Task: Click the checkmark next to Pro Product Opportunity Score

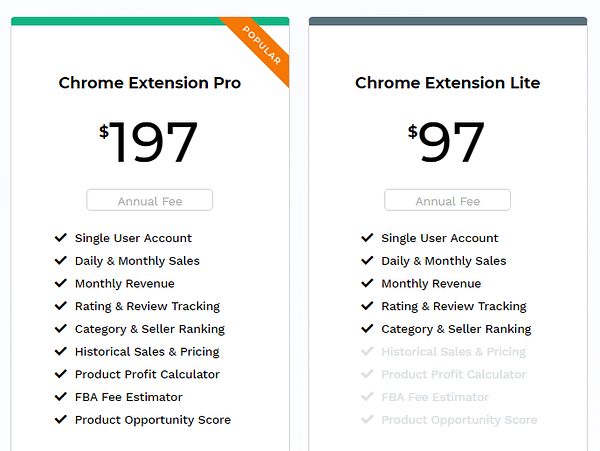Action: click(x=61, y=419)
